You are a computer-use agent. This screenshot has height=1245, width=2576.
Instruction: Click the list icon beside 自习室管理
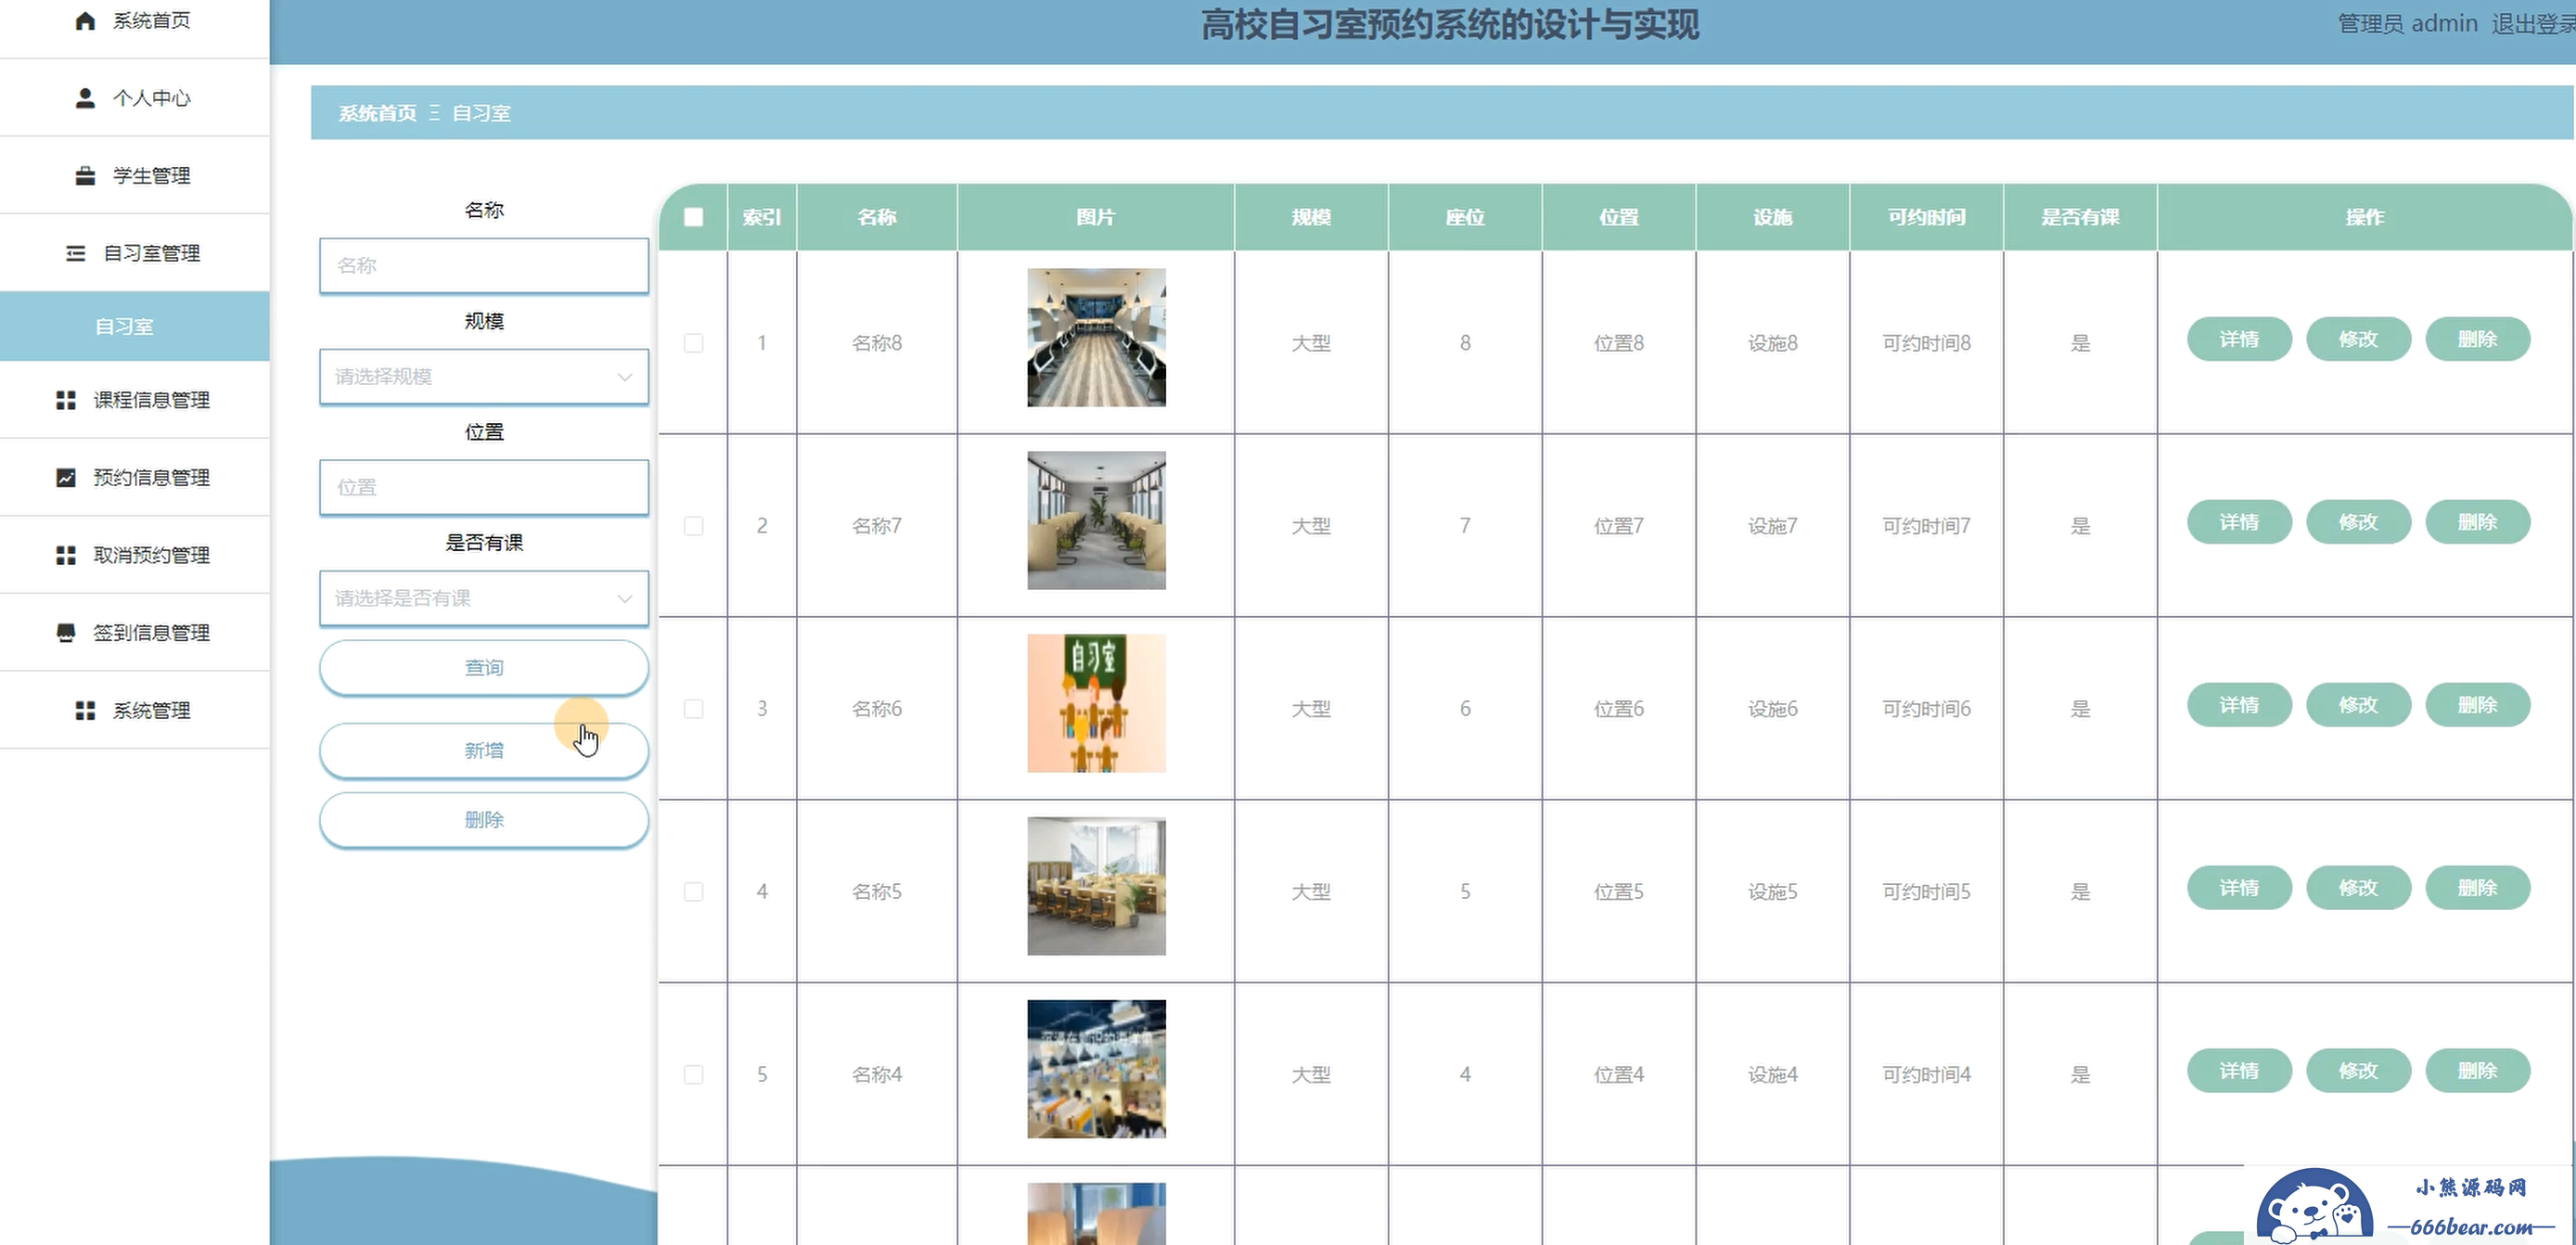(x=76, y=253)
